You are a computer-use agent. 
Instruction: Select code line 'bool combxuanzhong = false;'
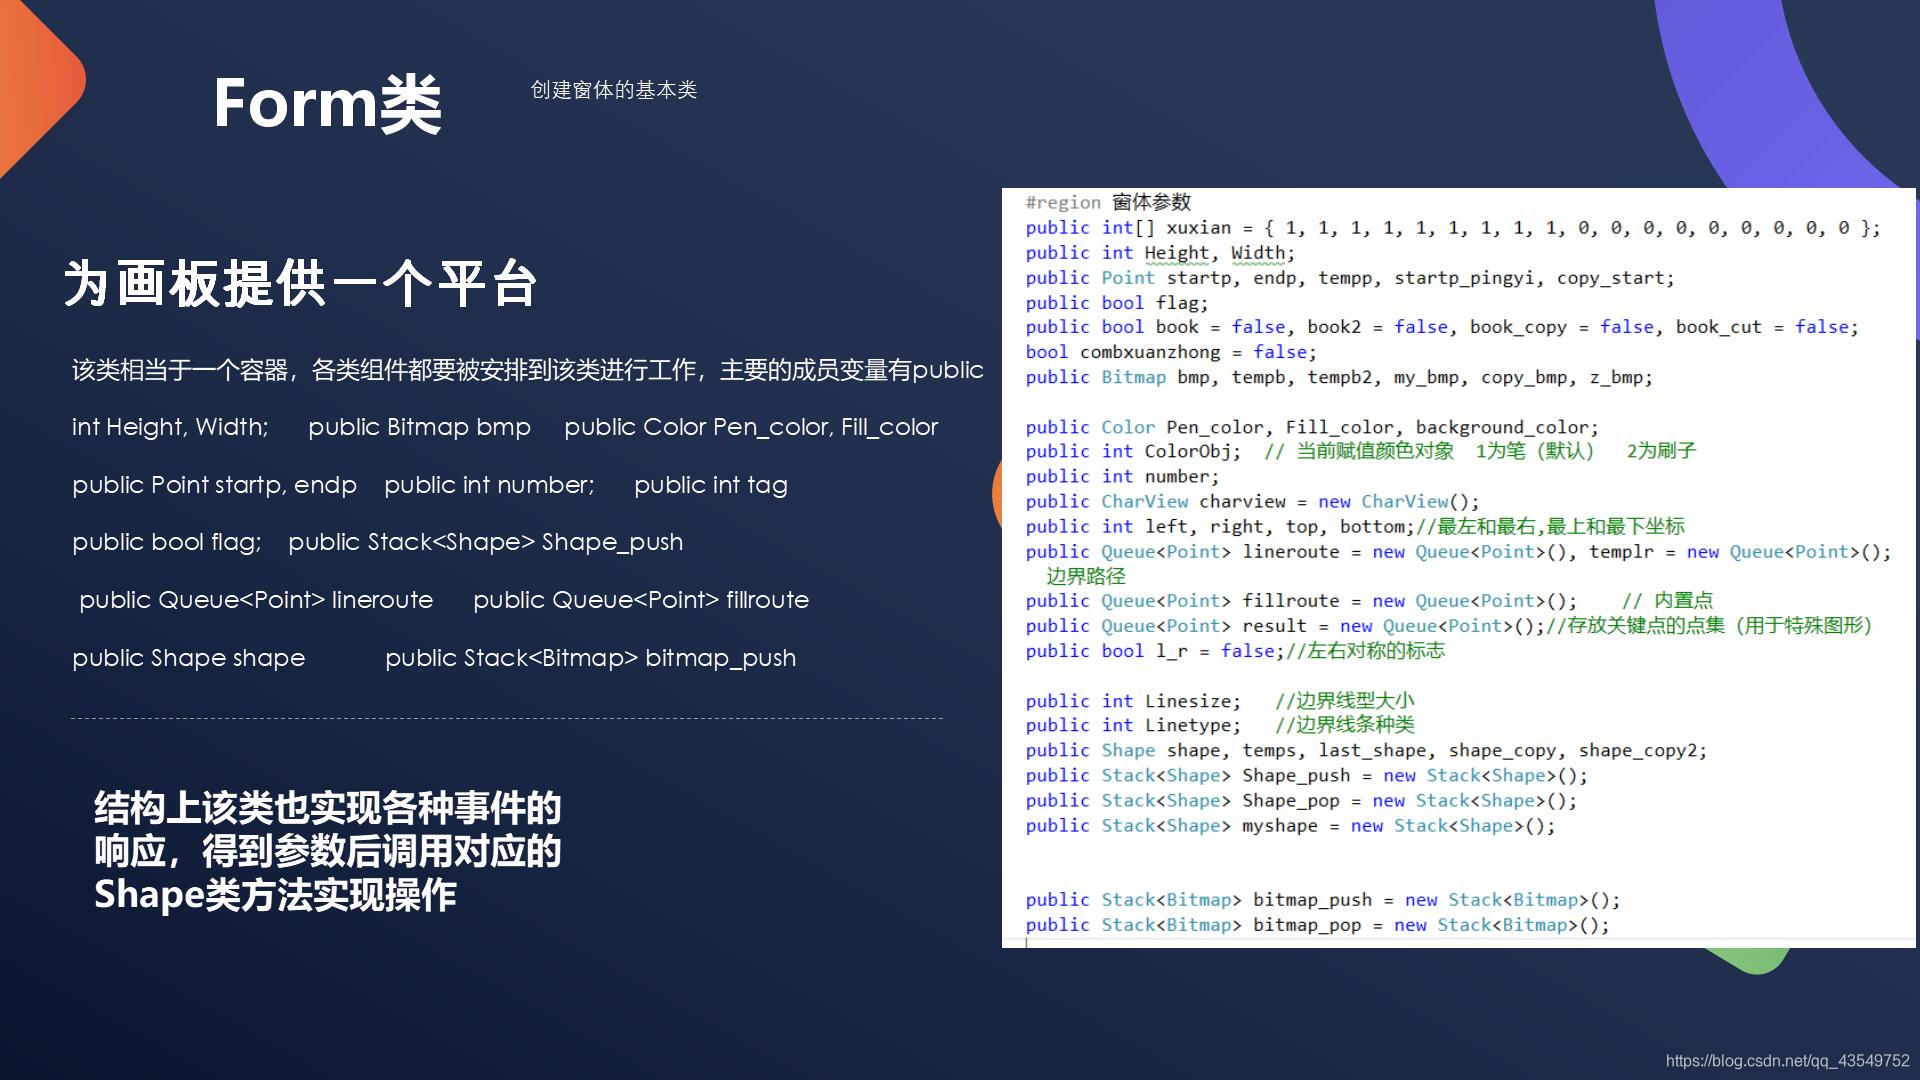[x=1171, y=352]
